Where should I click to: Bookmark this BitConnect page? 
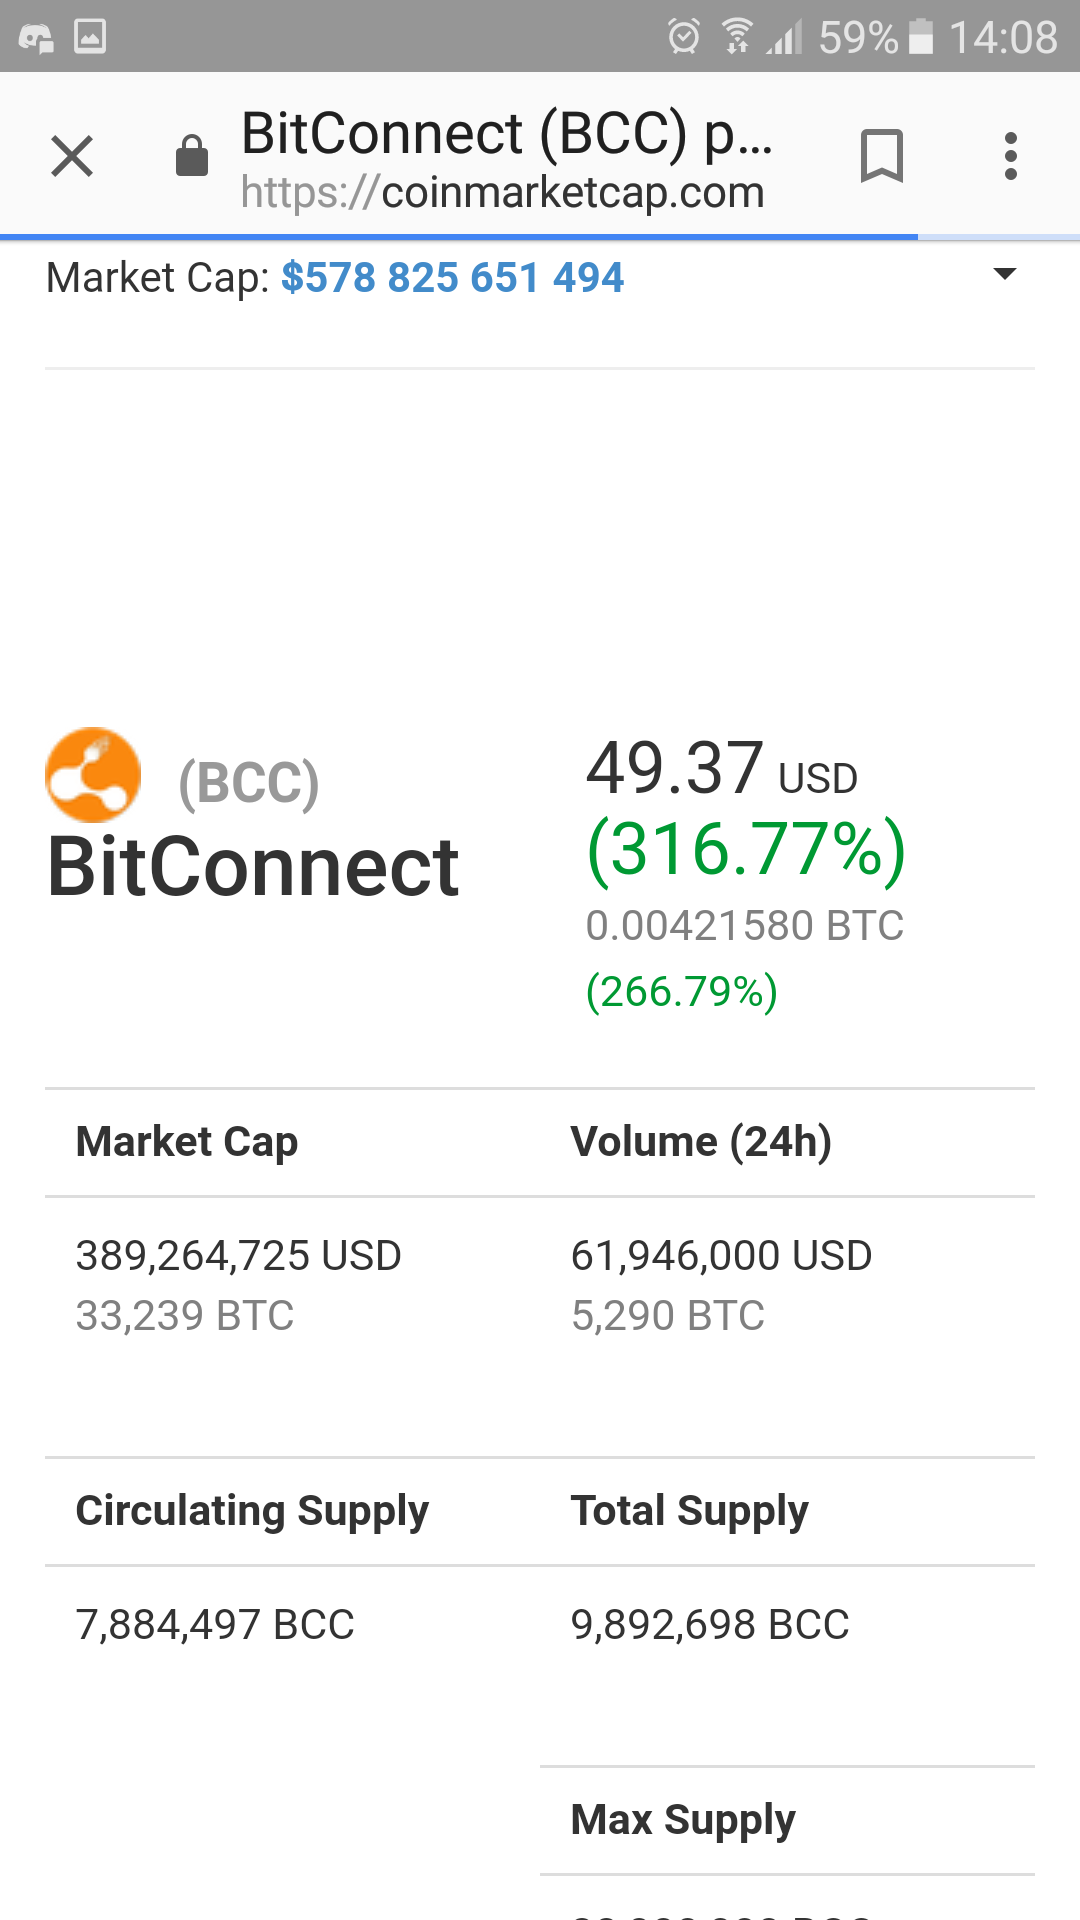881,157
